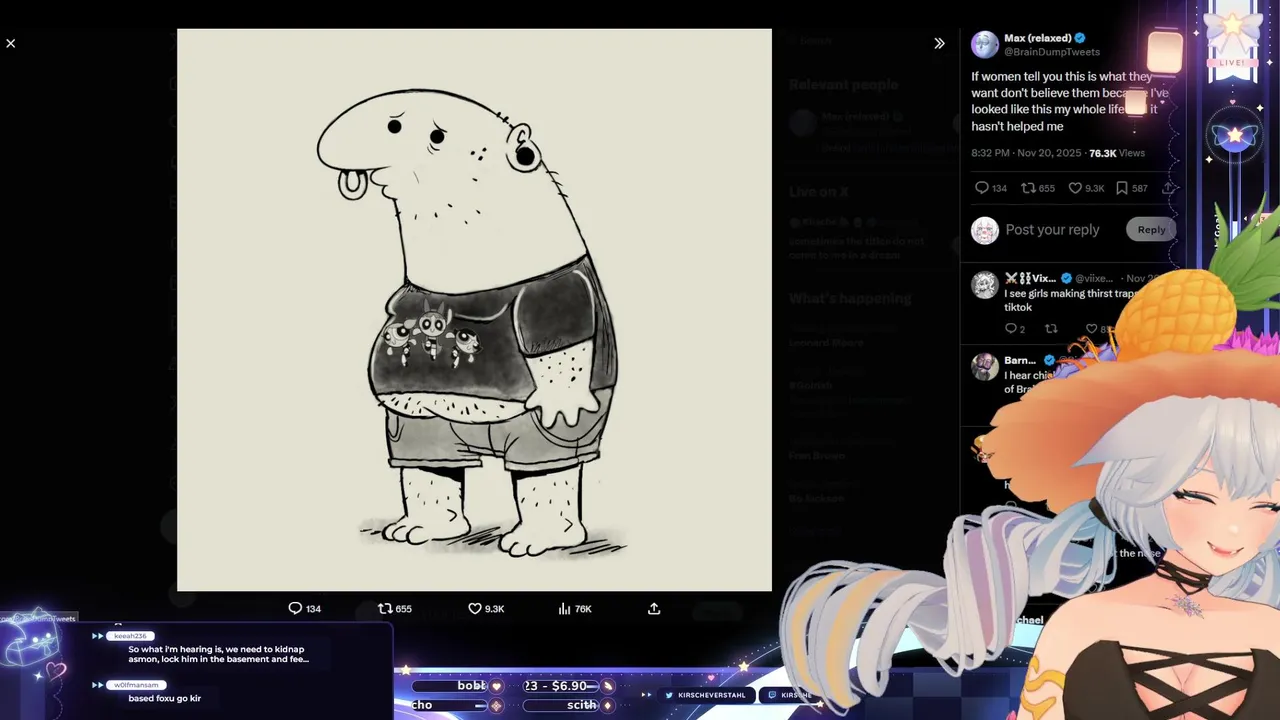This screenshot has width=1280, height=720.
Task: Click the gray Reply button
Action: pyautogui.click(x=1151, y=230)
